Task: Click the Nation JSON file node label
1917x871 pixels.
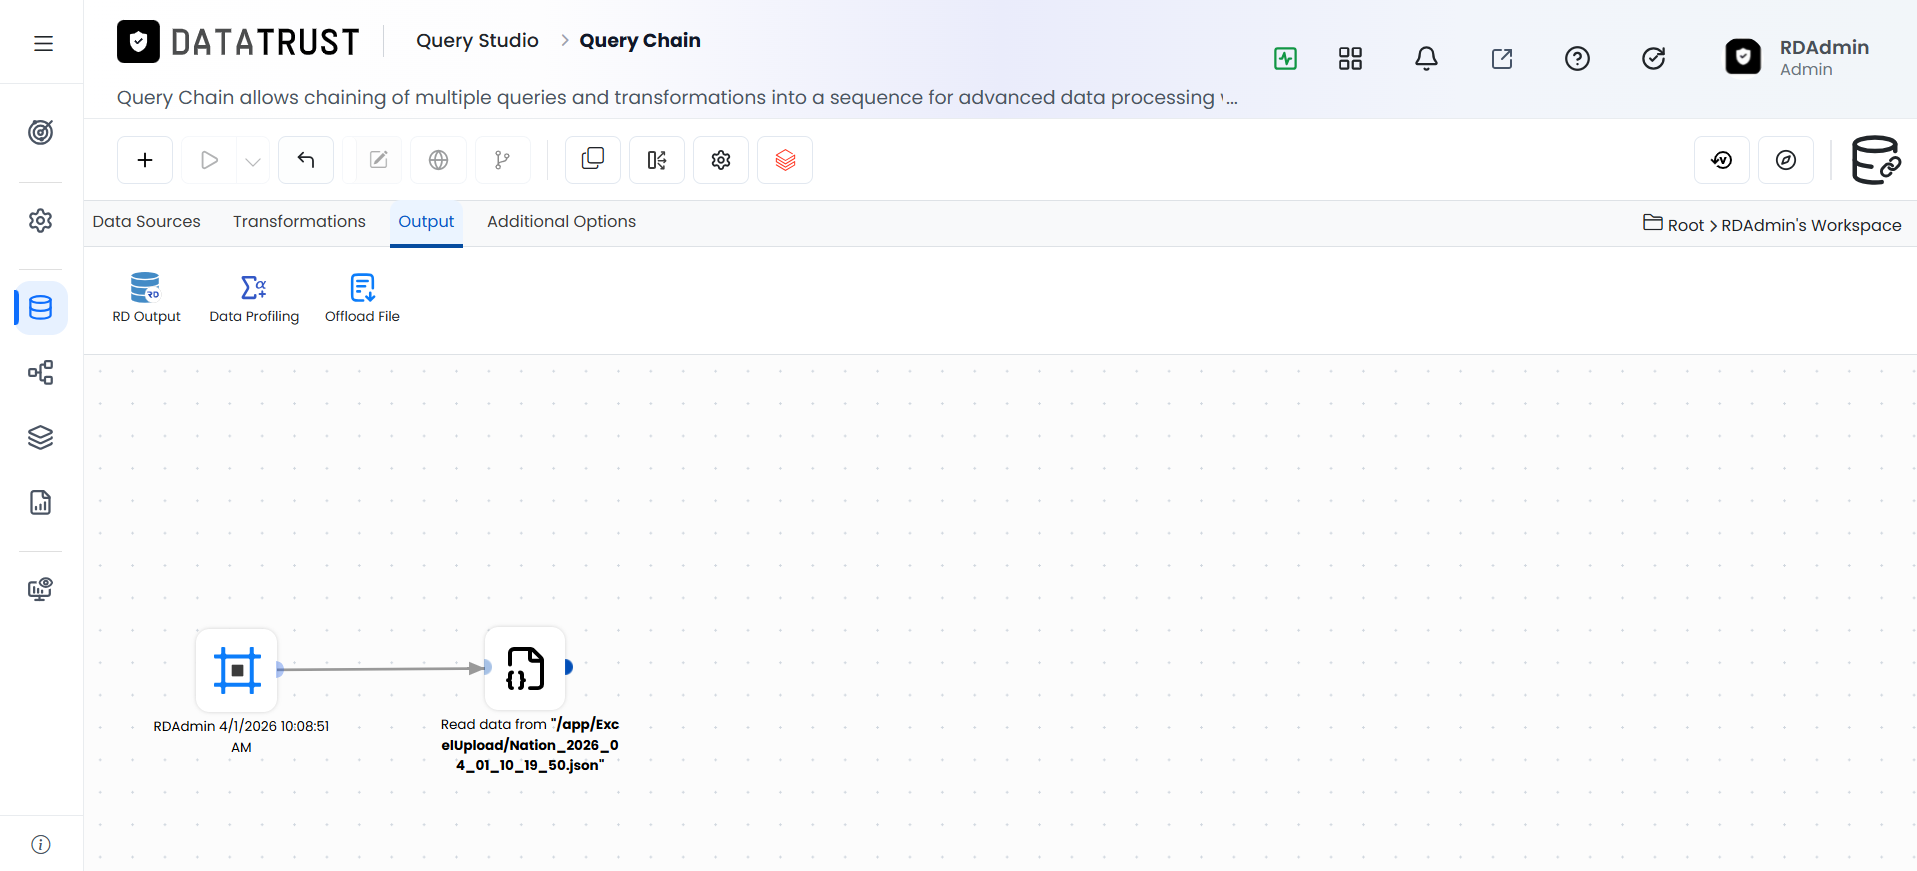Action: (530, 745)
